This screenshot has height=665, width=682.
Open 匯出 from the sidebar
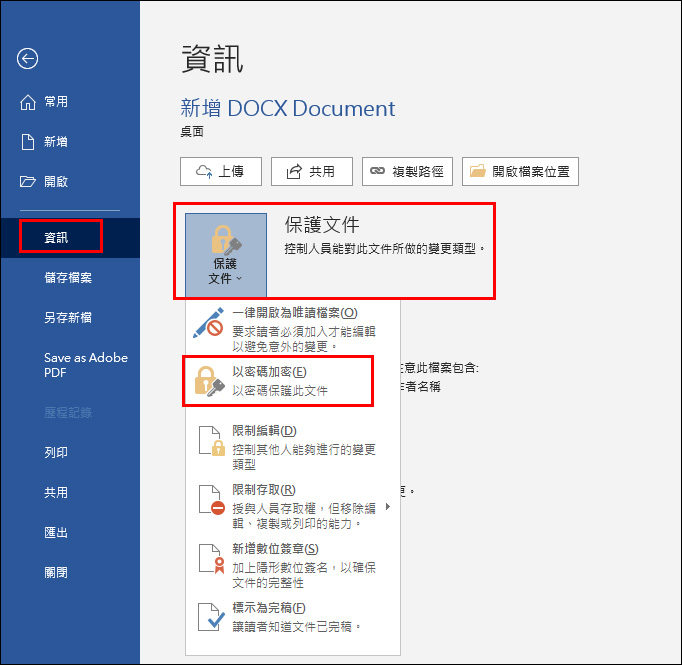(70, 533)
